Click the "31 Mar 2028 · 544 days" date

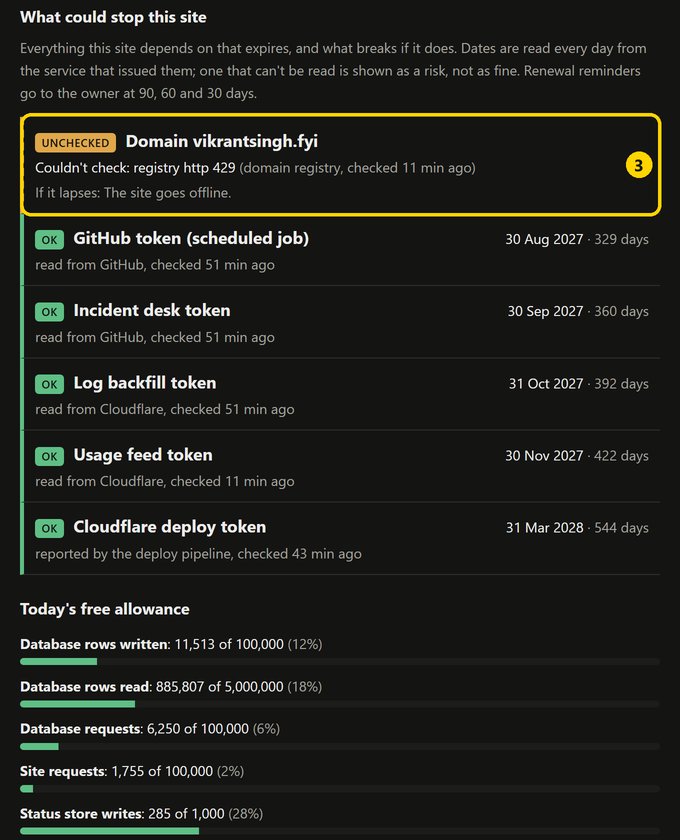(577, 528)
